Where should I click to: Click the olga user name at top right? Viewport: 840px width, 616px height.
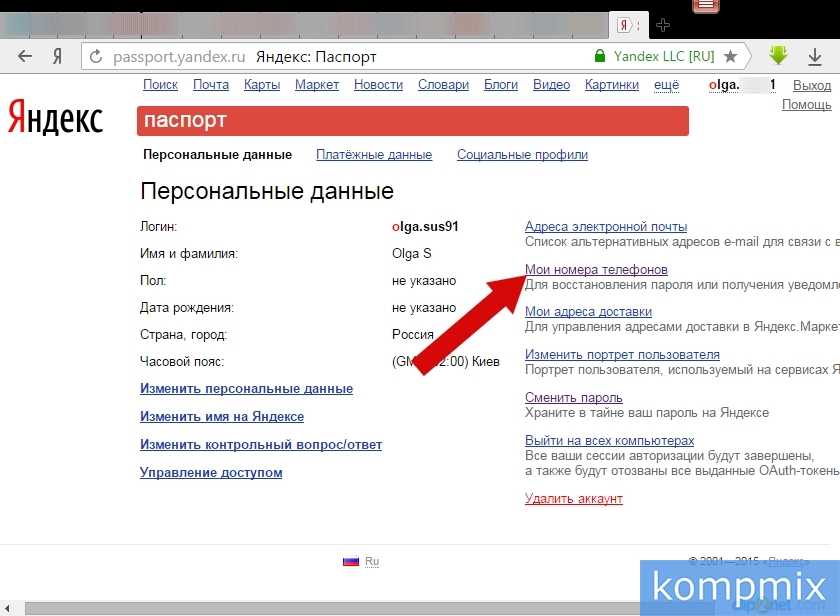742,85
